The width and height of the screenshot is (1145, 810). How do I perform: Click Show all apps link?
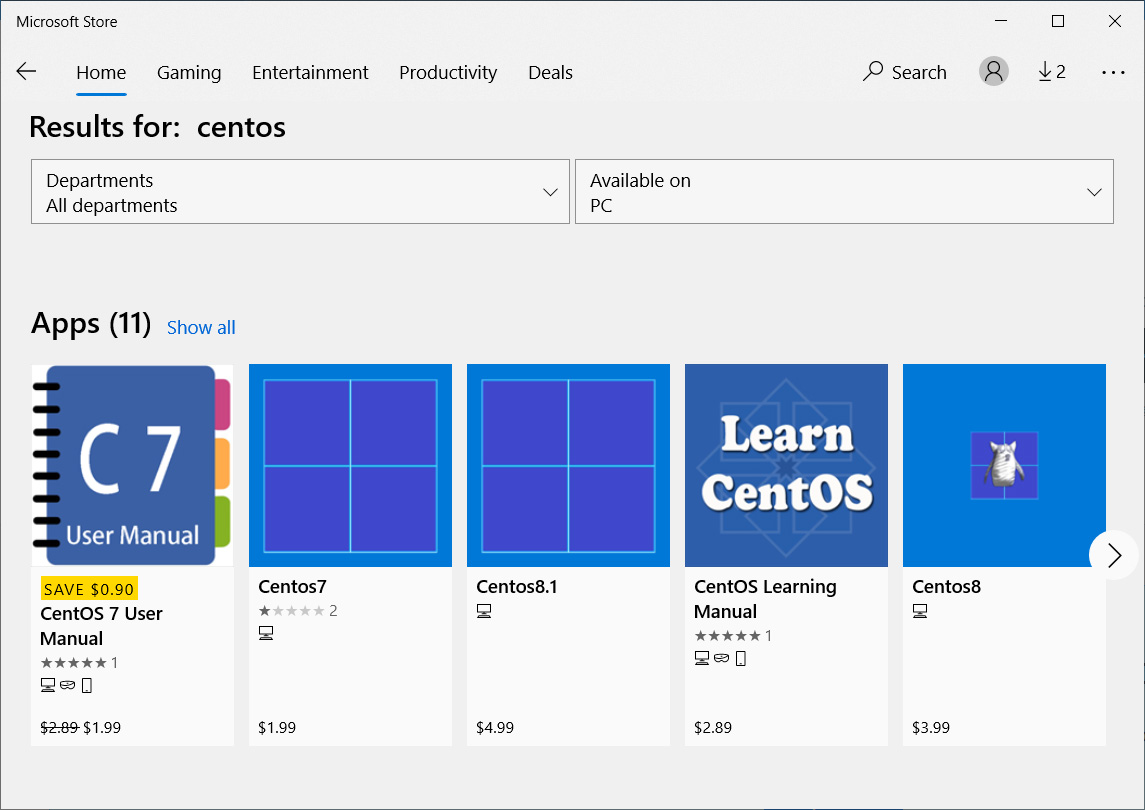pyautogui.click(x=201, y=327)
